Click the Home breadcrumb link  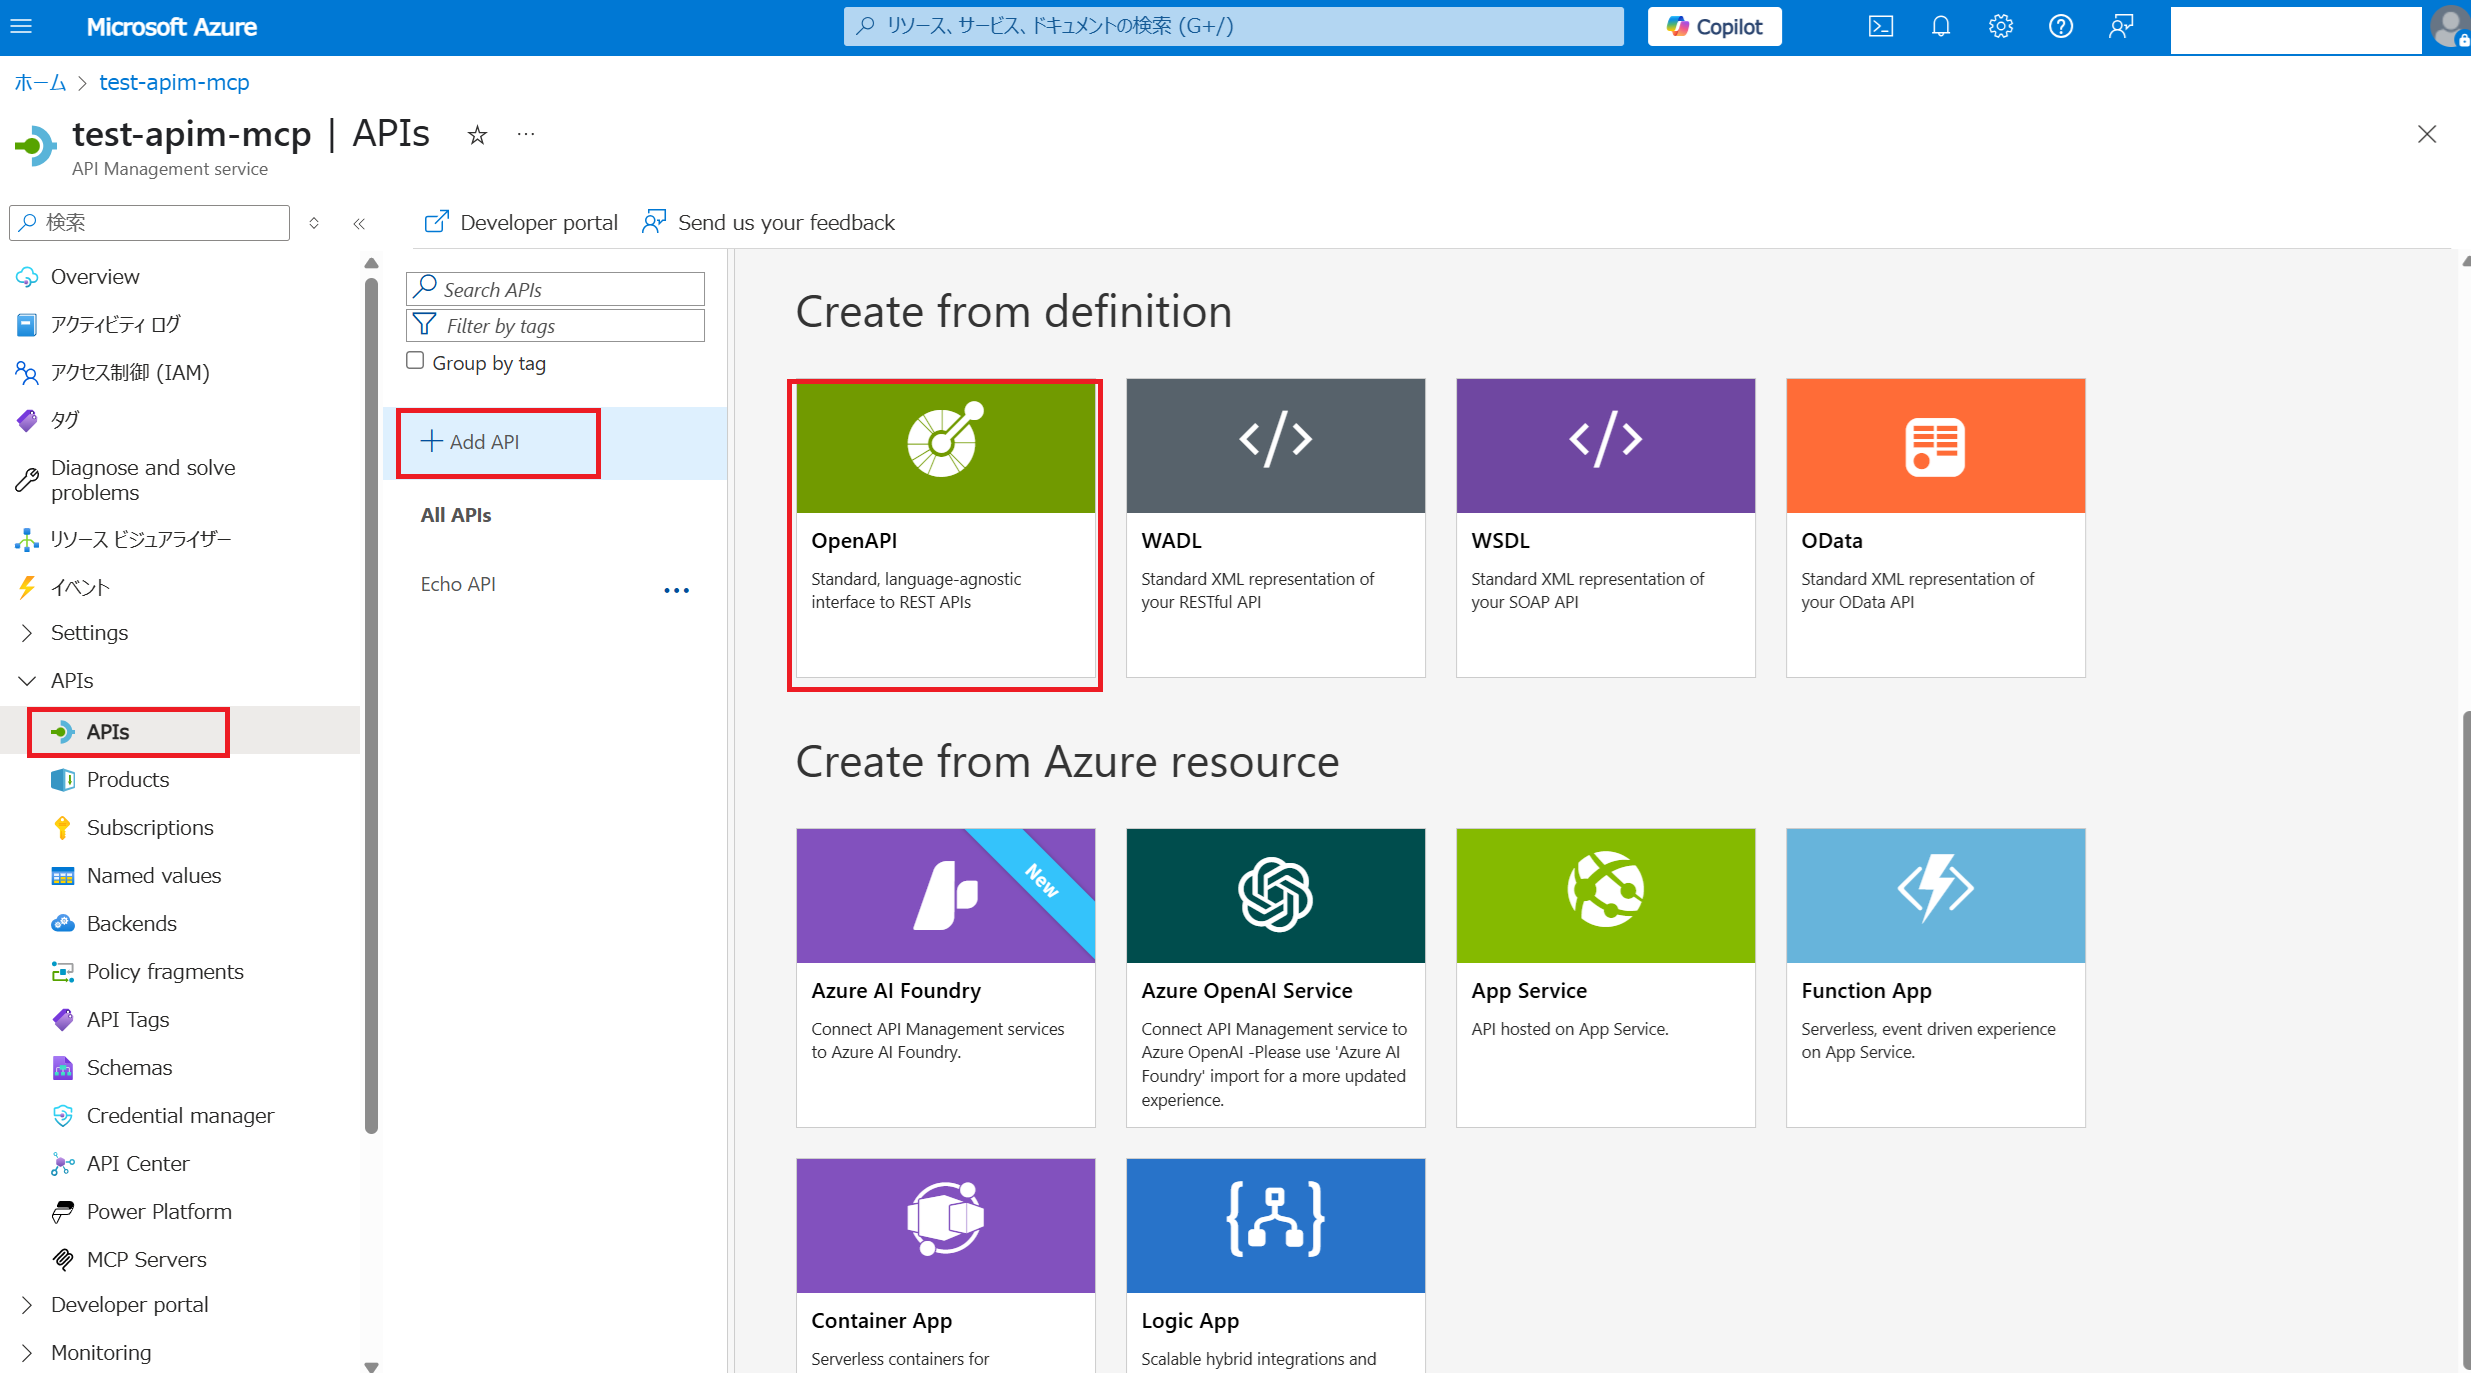point(40,82)
